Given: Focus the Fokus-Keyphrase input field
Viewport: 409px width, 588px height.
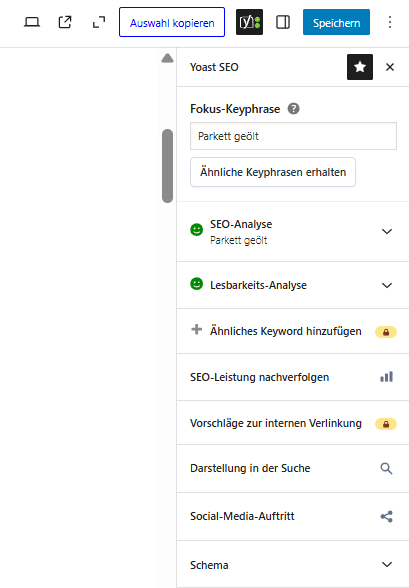Looking at the screenshot, I should [294, 136].
